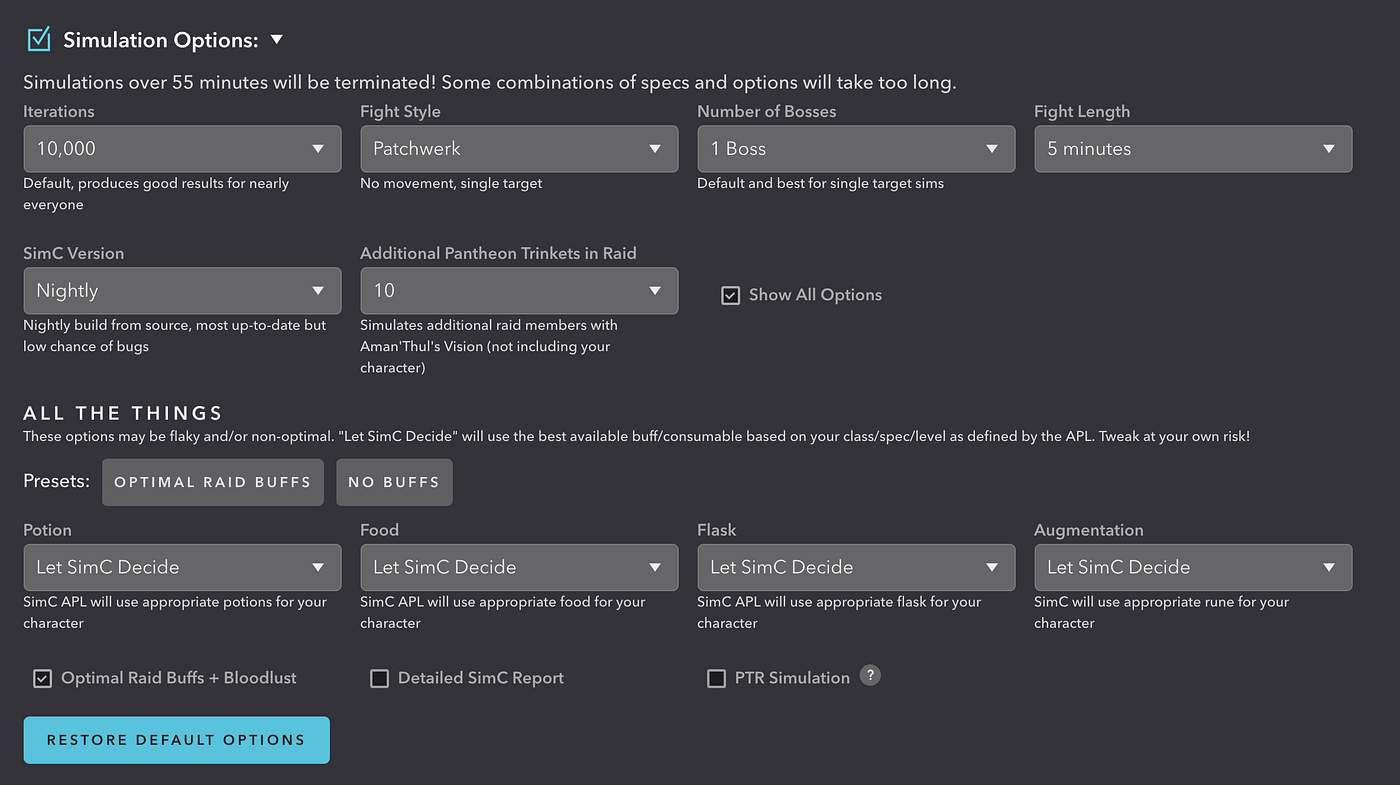The height and width of the screenshot is (785, 1400).
Task: Apply the Optimal Raid Buffs preset
Action: pyautogui.click(x=212, y=482)
